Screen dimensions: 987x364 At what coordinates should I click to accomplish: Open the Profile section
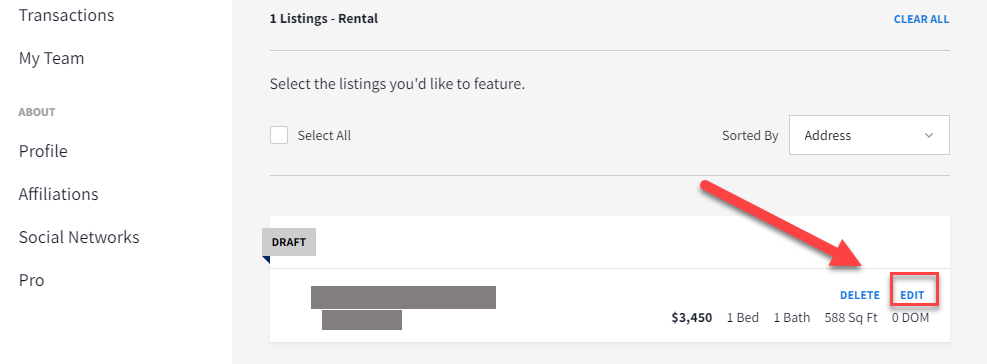pos(43,151)
